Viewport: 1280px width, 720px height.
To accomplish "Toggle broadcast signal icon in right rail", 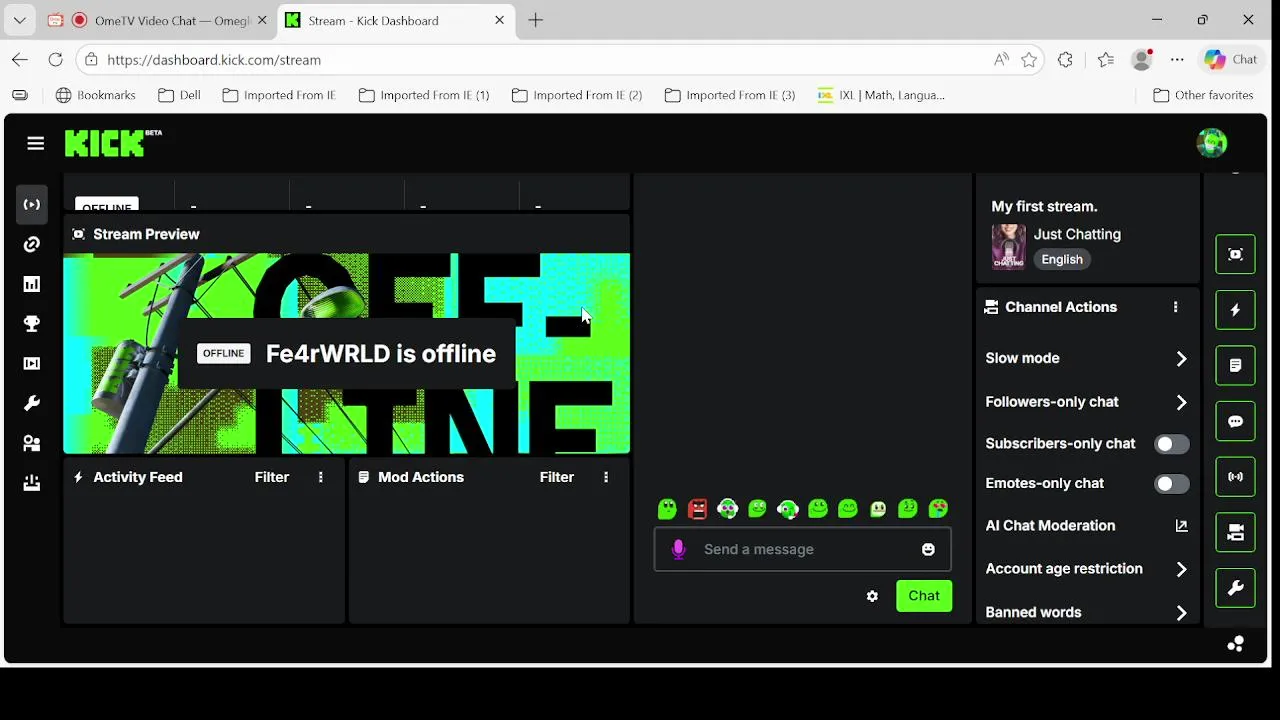I will pyautogui.click(x=1235, y=477).
